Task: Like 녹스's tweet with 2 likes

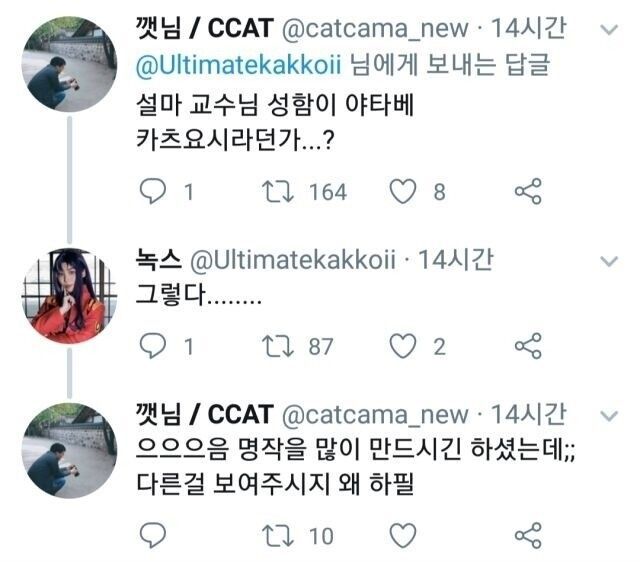Action: 403,346
